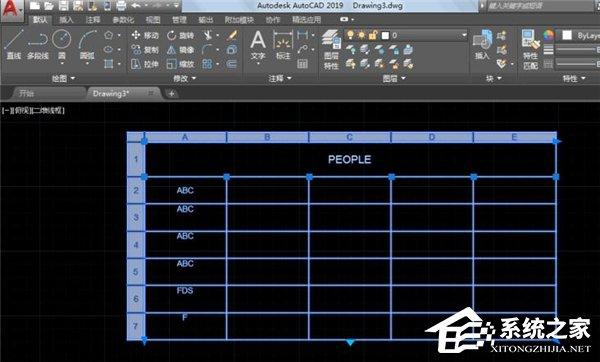Click the Plot printer icon in quick access toolbar
This screenshot has width=600, height=362.
click(x=121, y=5)
